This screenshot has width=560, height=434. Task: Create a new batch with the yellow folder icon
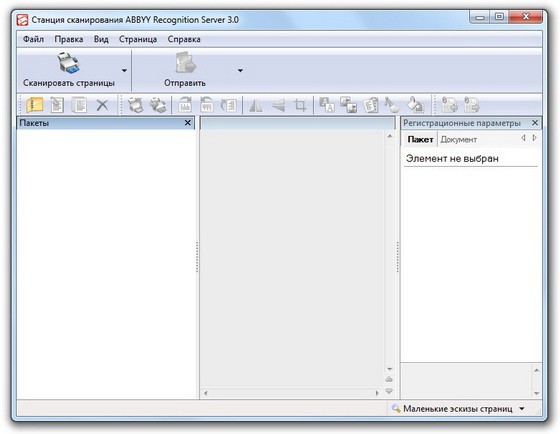pos(35,105)
